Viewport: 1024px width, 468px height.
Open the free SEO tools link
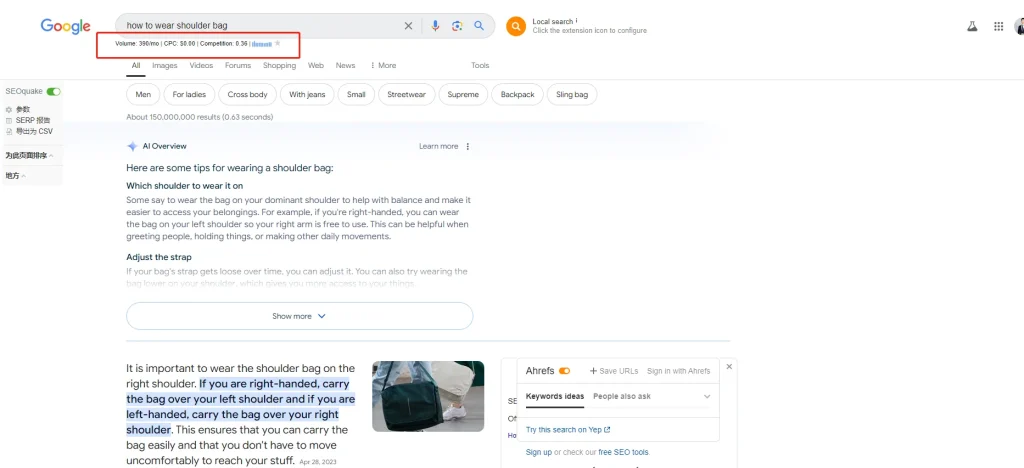[x=623, y=452]
